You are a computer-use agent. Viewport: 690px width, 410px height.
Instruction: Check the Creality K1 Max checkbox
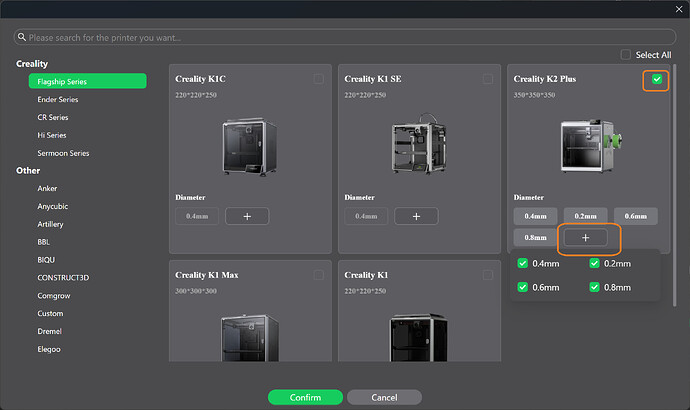[x=319, y=275]
